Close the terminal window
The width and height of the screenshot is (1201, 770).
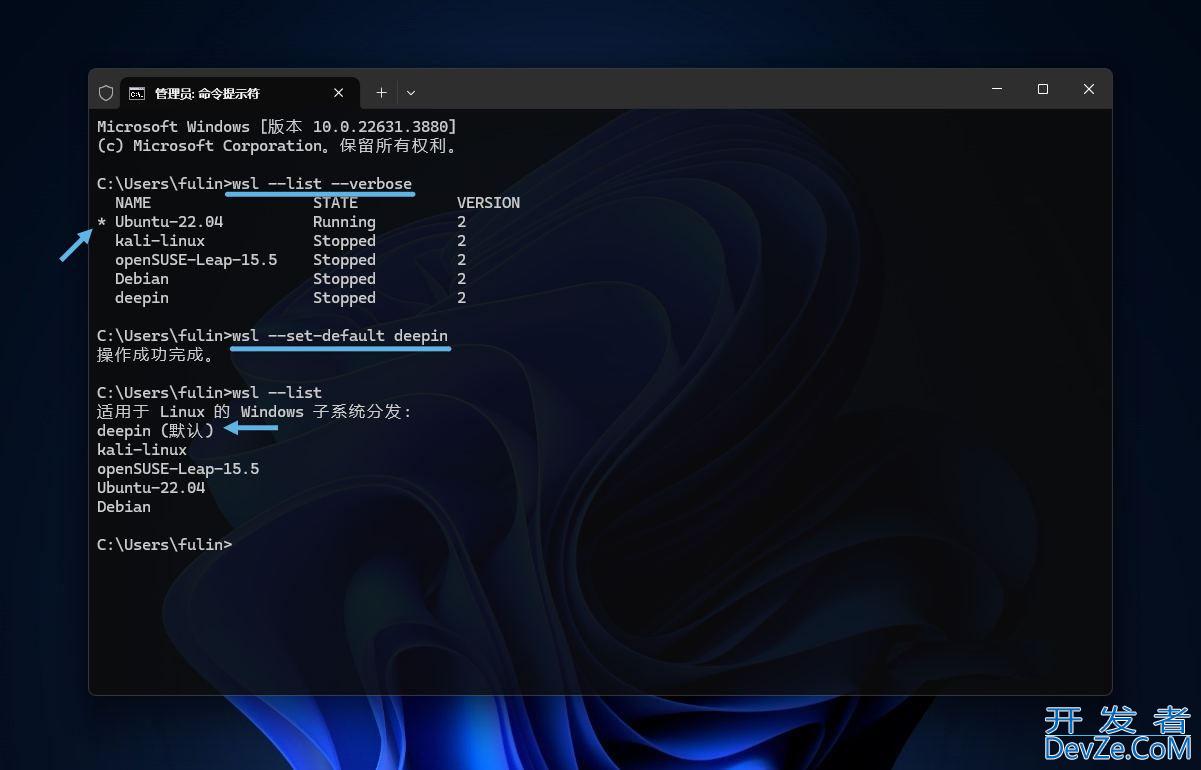click(x=1089, y=89)
